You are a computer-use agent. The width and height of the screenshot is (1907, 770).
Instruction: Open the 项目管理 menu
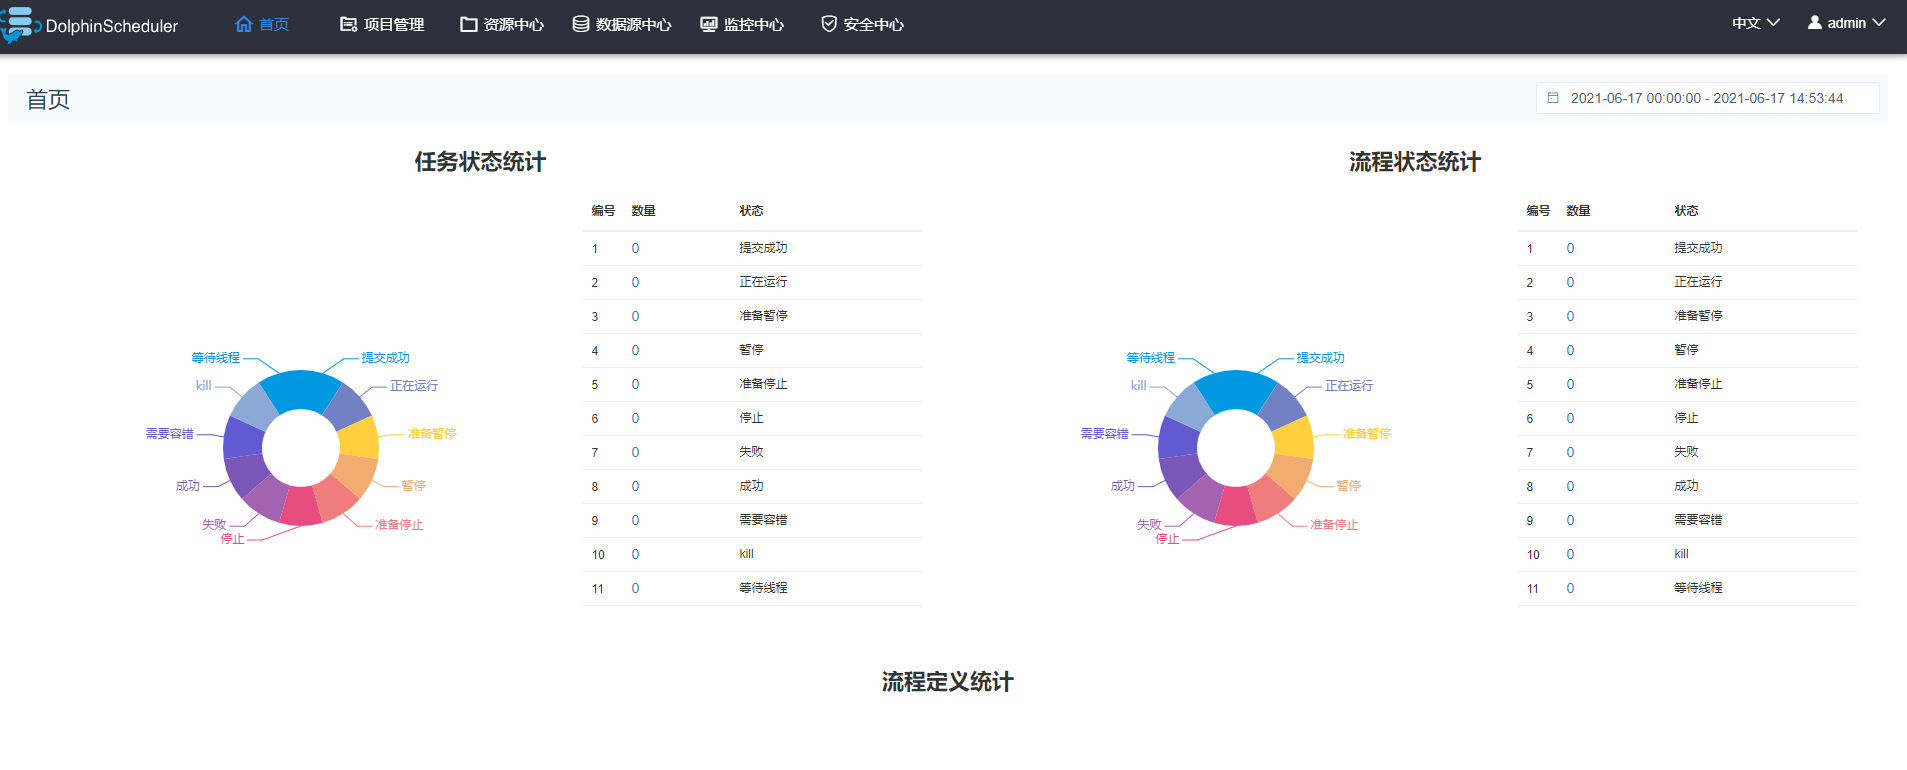point(383,24)
